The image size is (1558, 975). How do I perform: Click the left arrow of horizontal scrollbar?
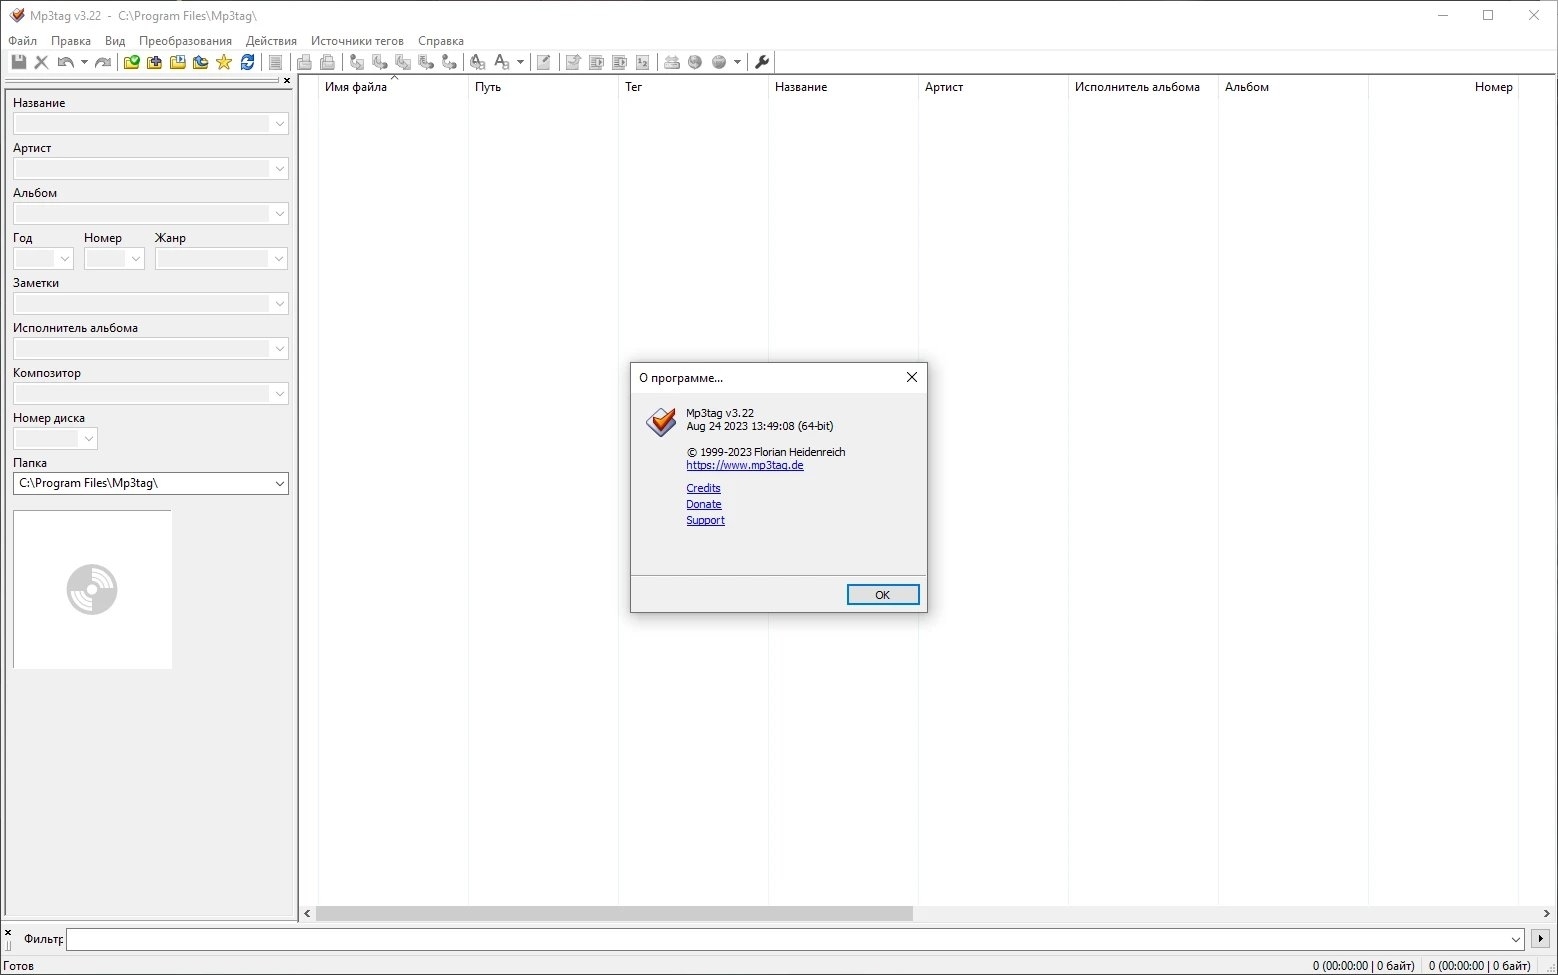[307, 913]
